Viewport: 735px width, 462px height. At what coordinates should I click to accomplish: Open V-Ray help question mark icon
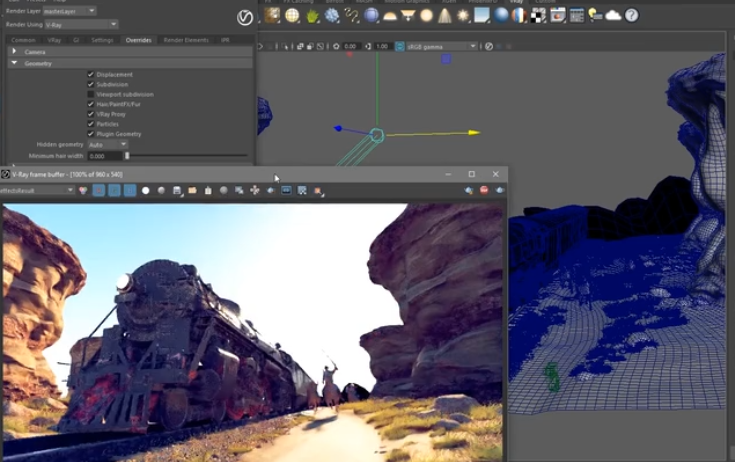631,15
